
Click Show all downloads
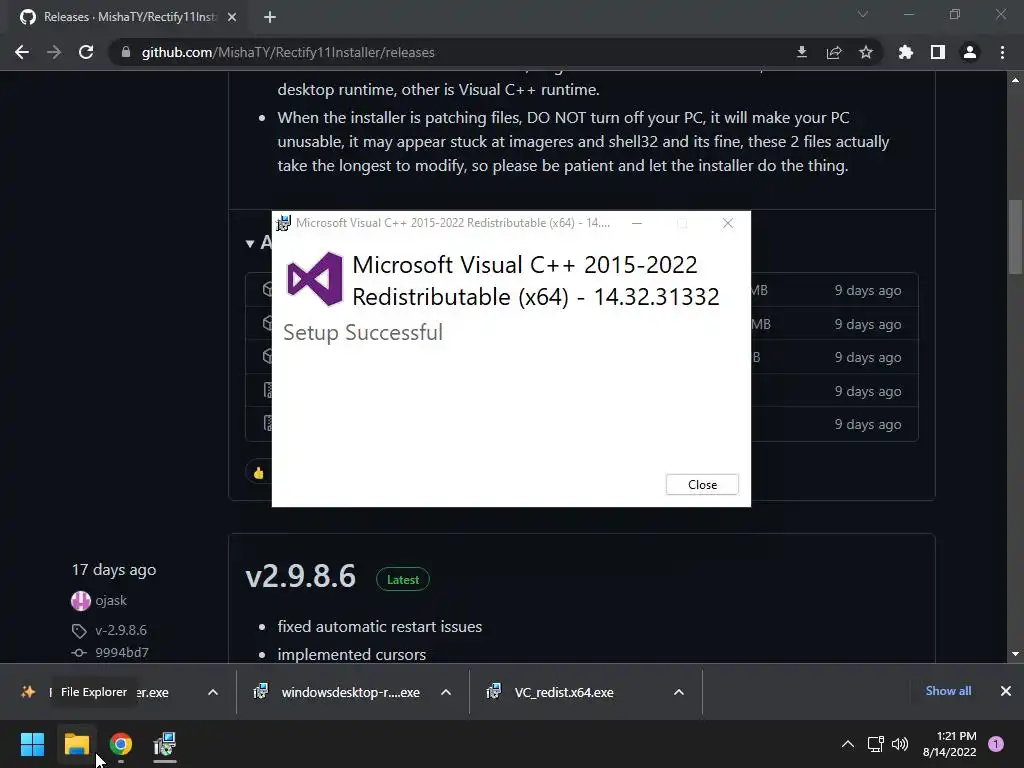(x=948, y=691)
